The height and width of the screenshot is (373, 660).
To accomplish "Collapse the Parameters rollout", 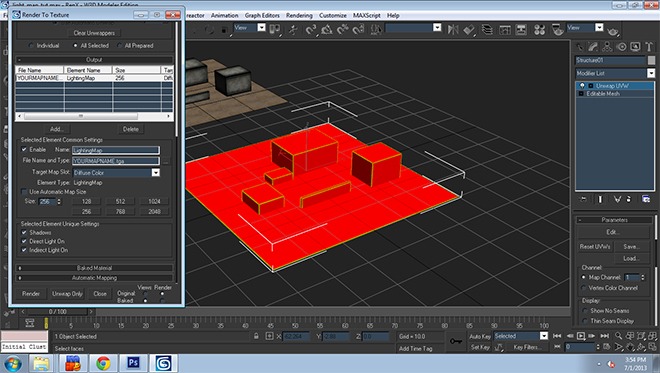I will tap(614, 220).
